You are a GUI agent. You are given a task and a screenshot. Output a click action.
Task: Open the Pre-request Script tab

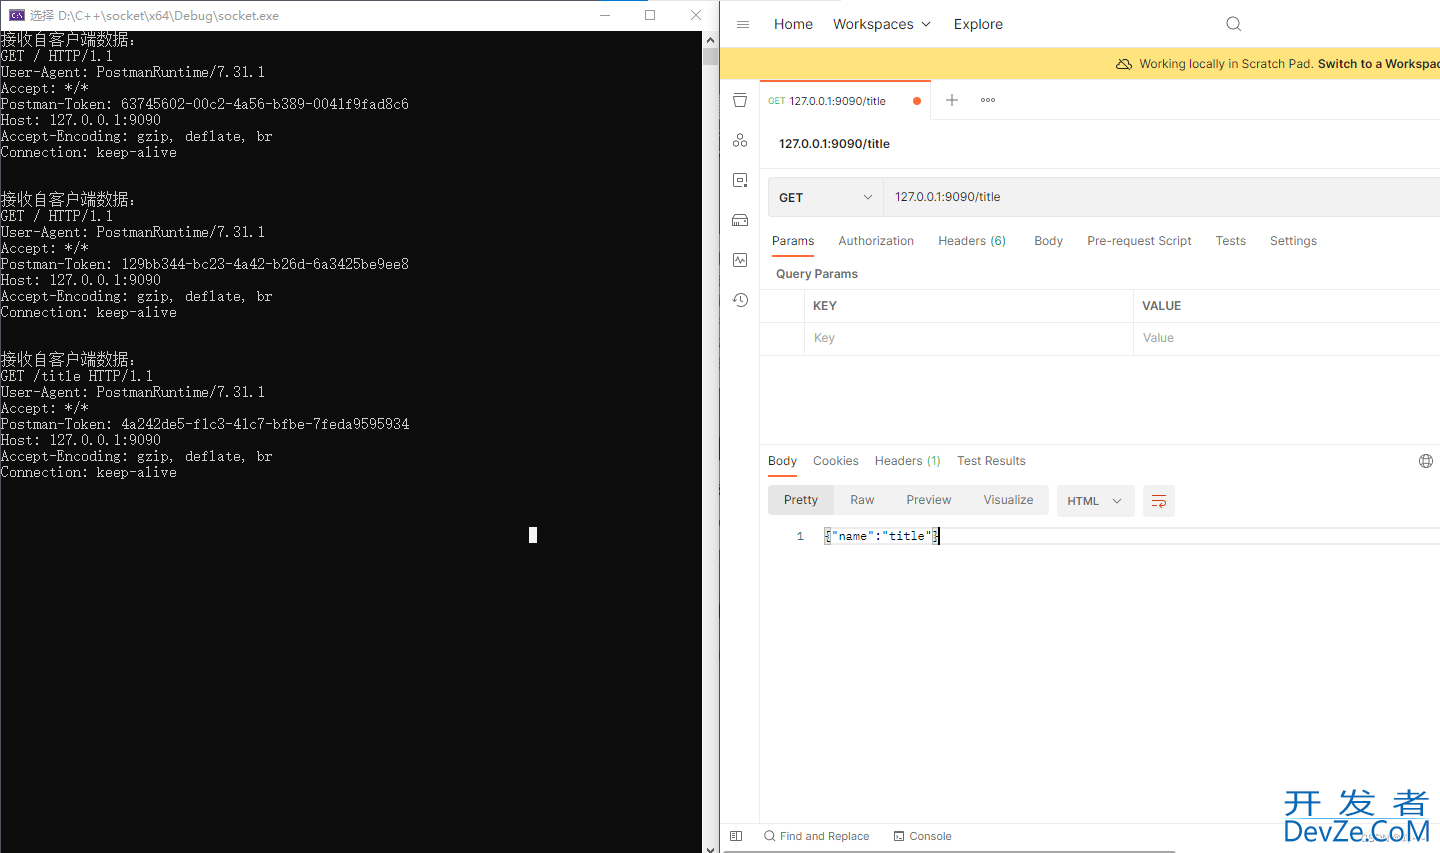tap(1139, 241)
